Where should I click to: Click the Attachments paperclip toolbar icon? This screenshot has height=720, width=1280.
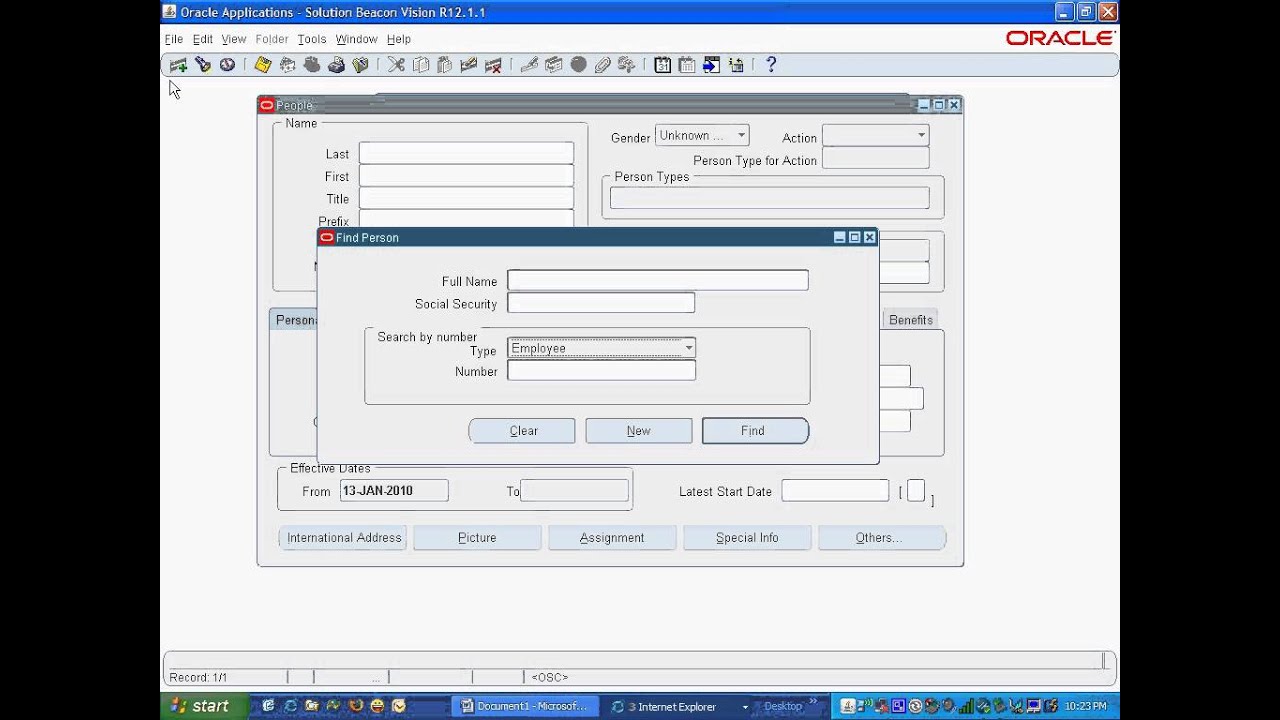click(x=602, y=65)
